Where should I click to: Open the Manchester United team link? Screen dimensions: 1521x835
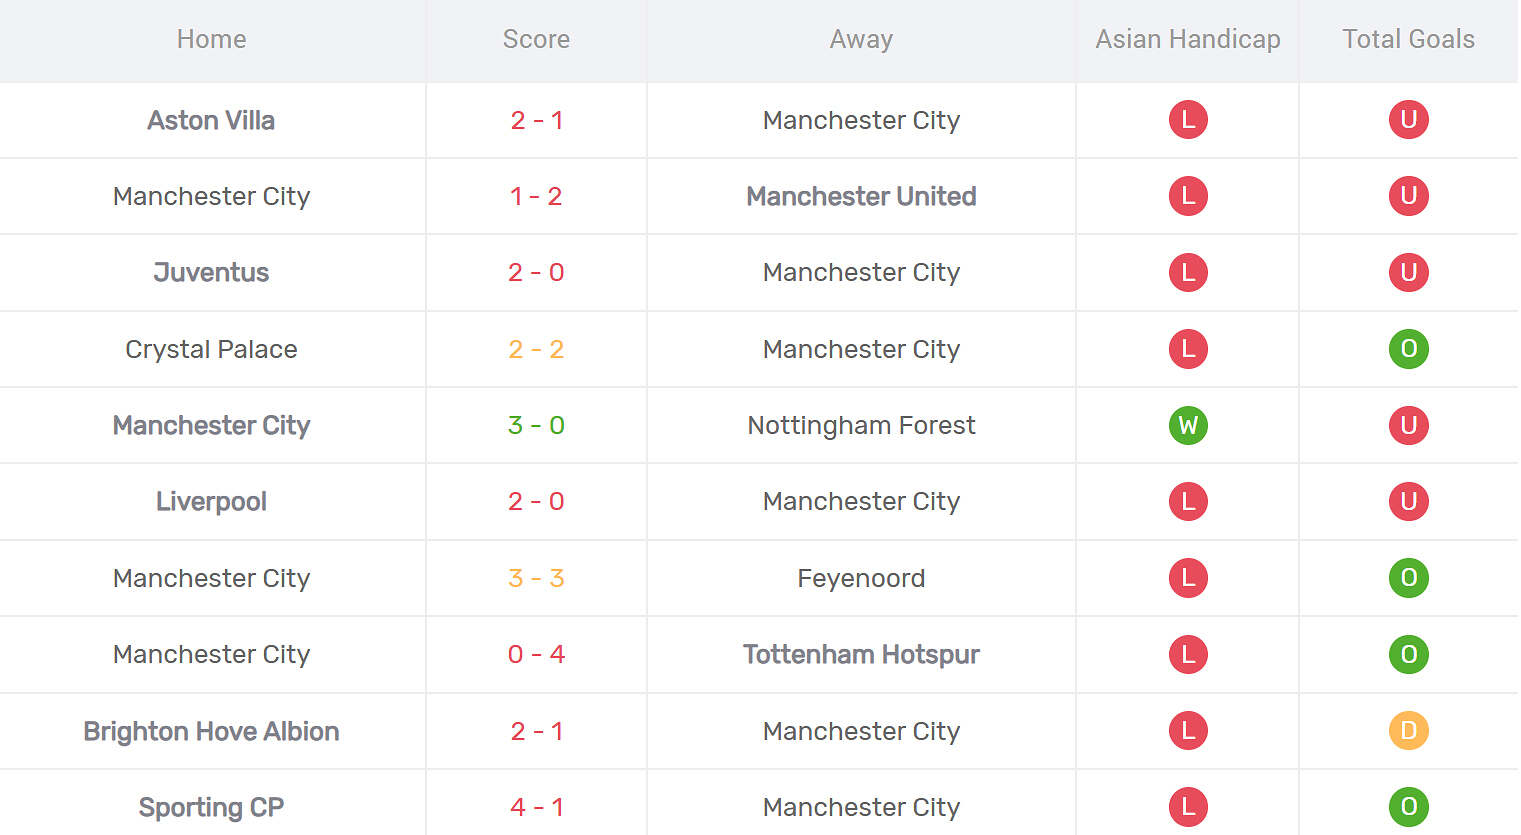[861, 196]
